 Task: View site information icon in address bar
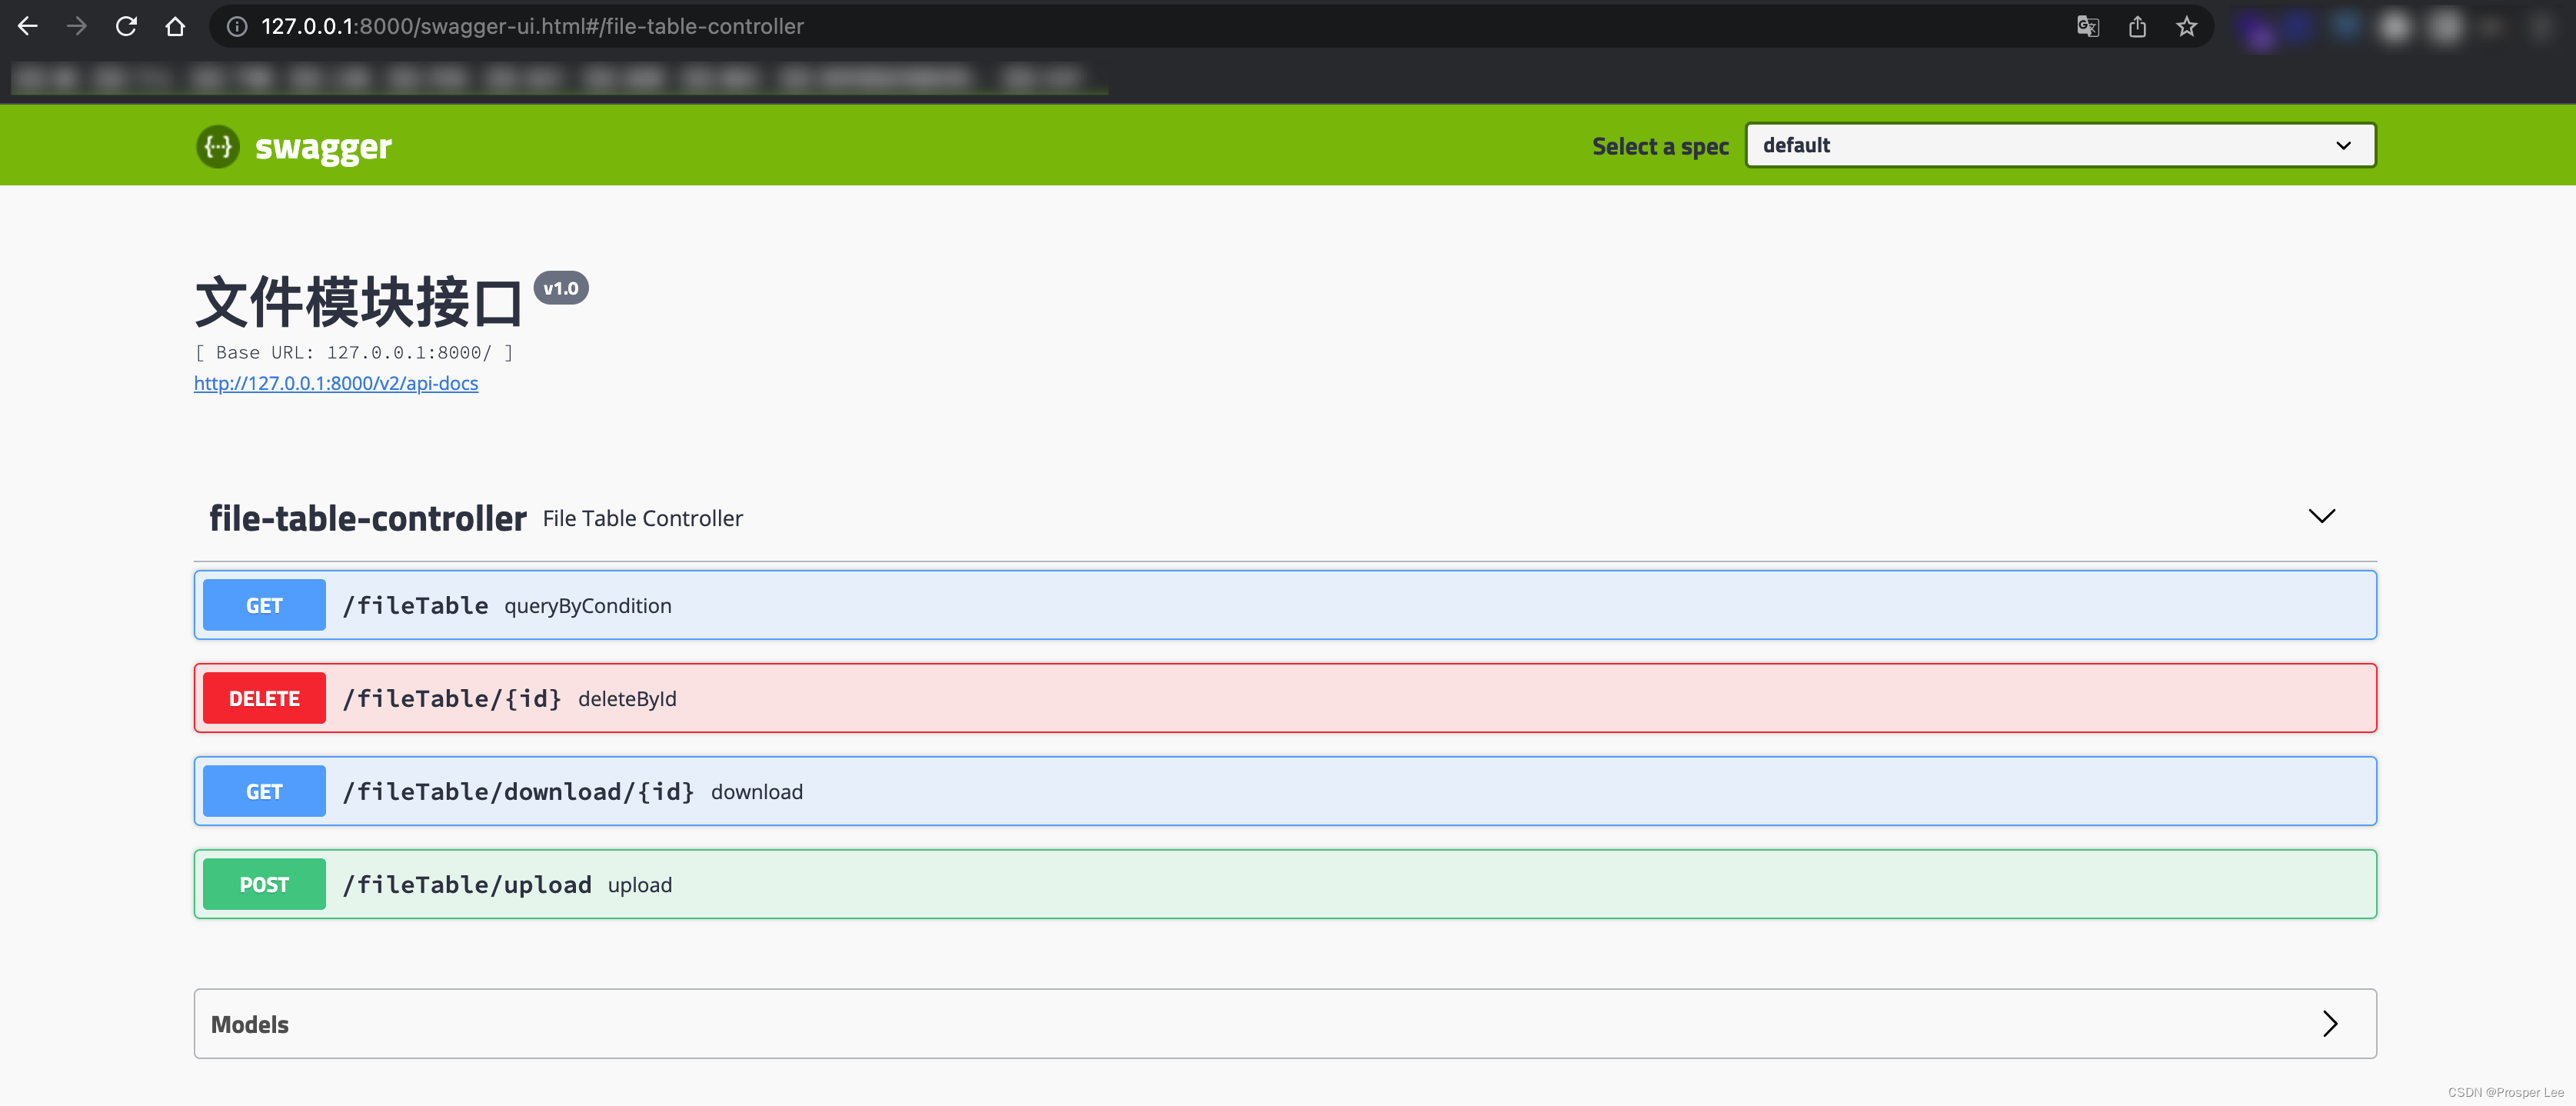click(x=237, y=27)
